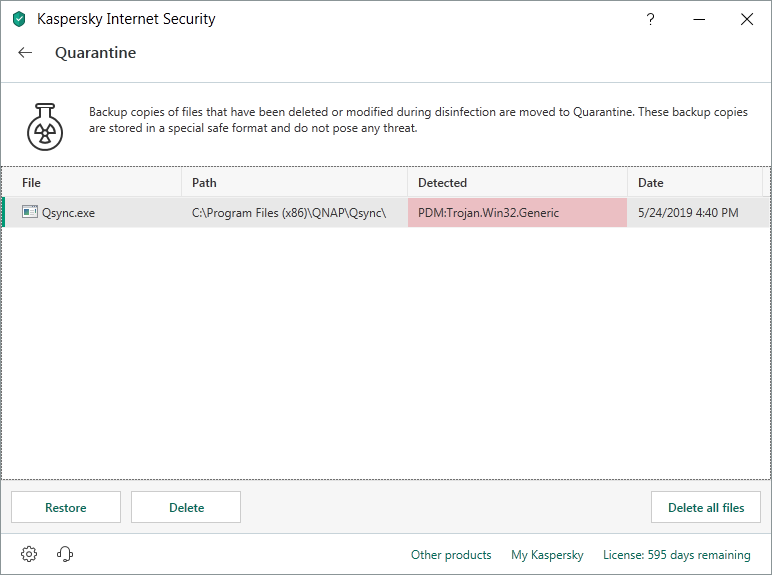
Task: Minimize the Kaspersky window
Action: pyautogui.click(x=699, y=19)
